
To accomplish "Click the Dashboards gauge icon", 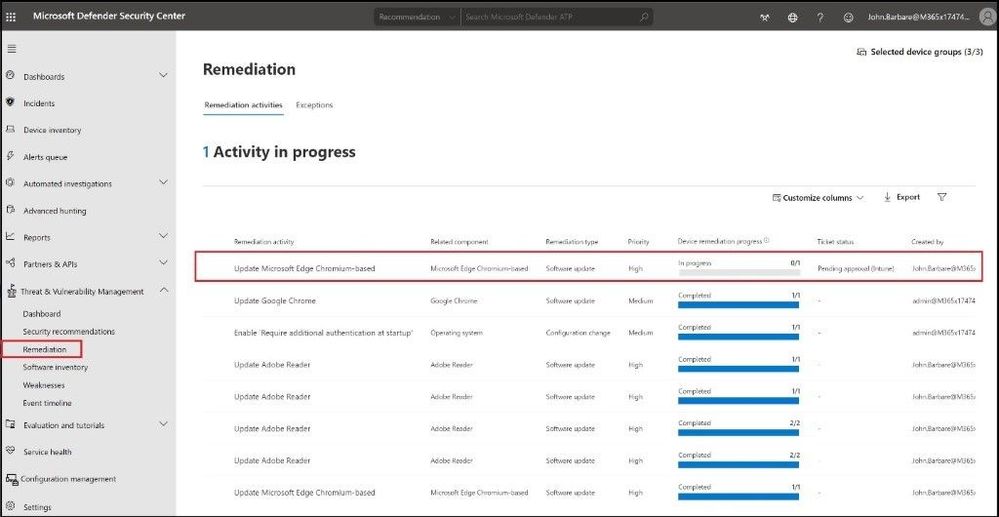I will click(x=10, y=75).
